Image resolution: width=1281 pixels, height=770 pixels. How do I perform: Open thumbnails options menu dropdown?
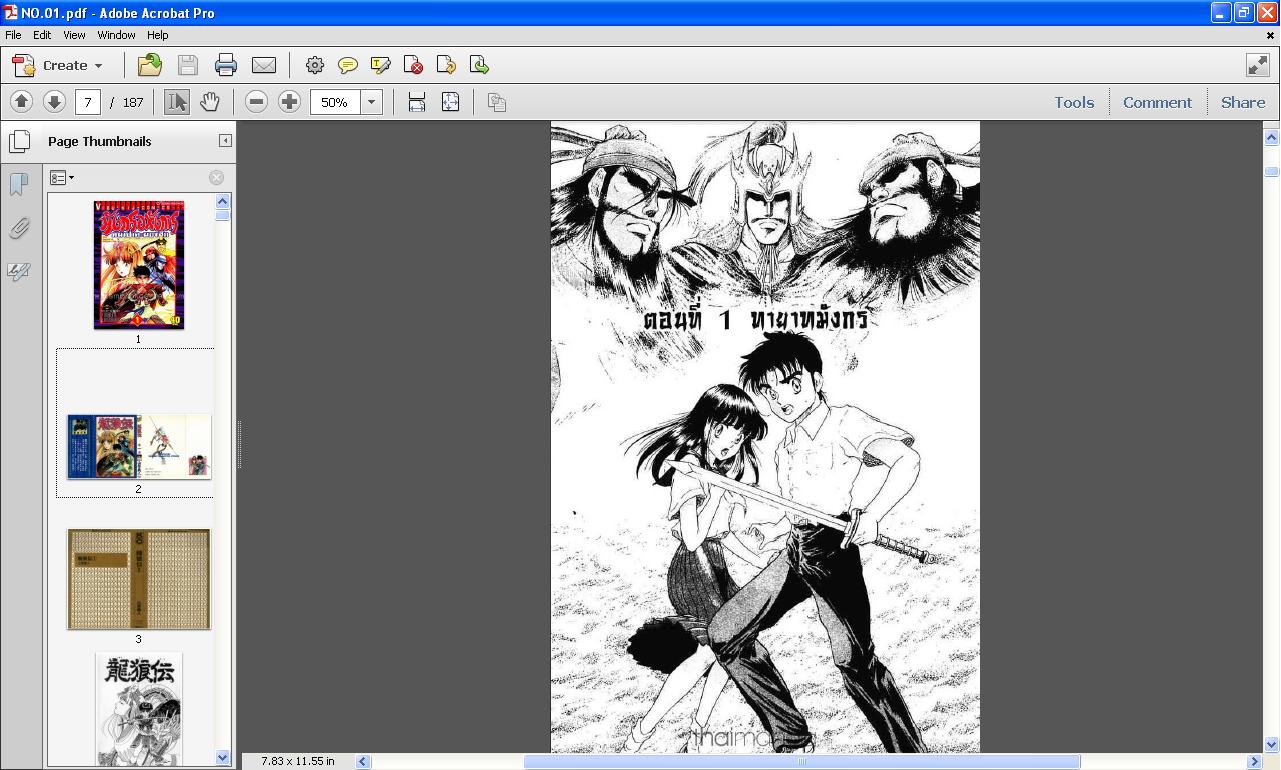click(62, 178)
